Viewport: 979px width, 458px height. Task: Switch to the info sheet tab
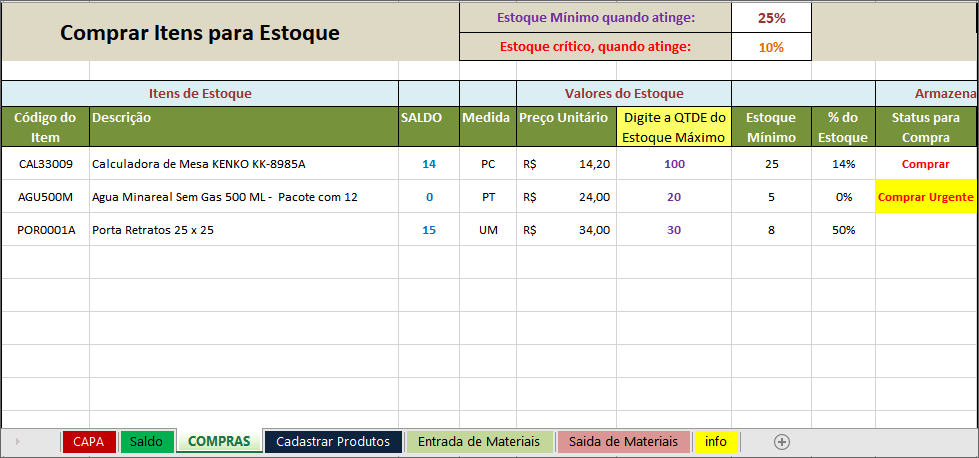pyautogui.click(x=716, y=442)
